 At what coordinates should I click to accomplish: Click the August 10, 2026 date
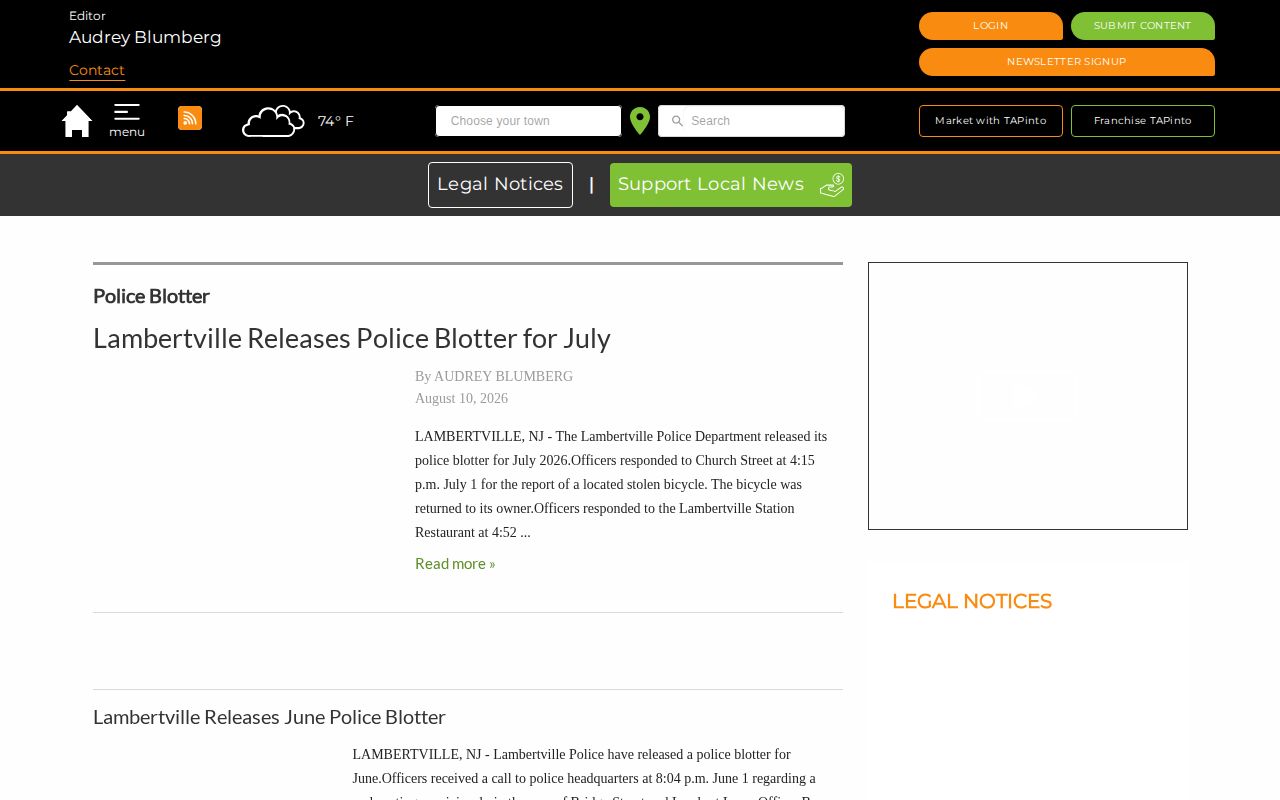click(x=461, y=399)
